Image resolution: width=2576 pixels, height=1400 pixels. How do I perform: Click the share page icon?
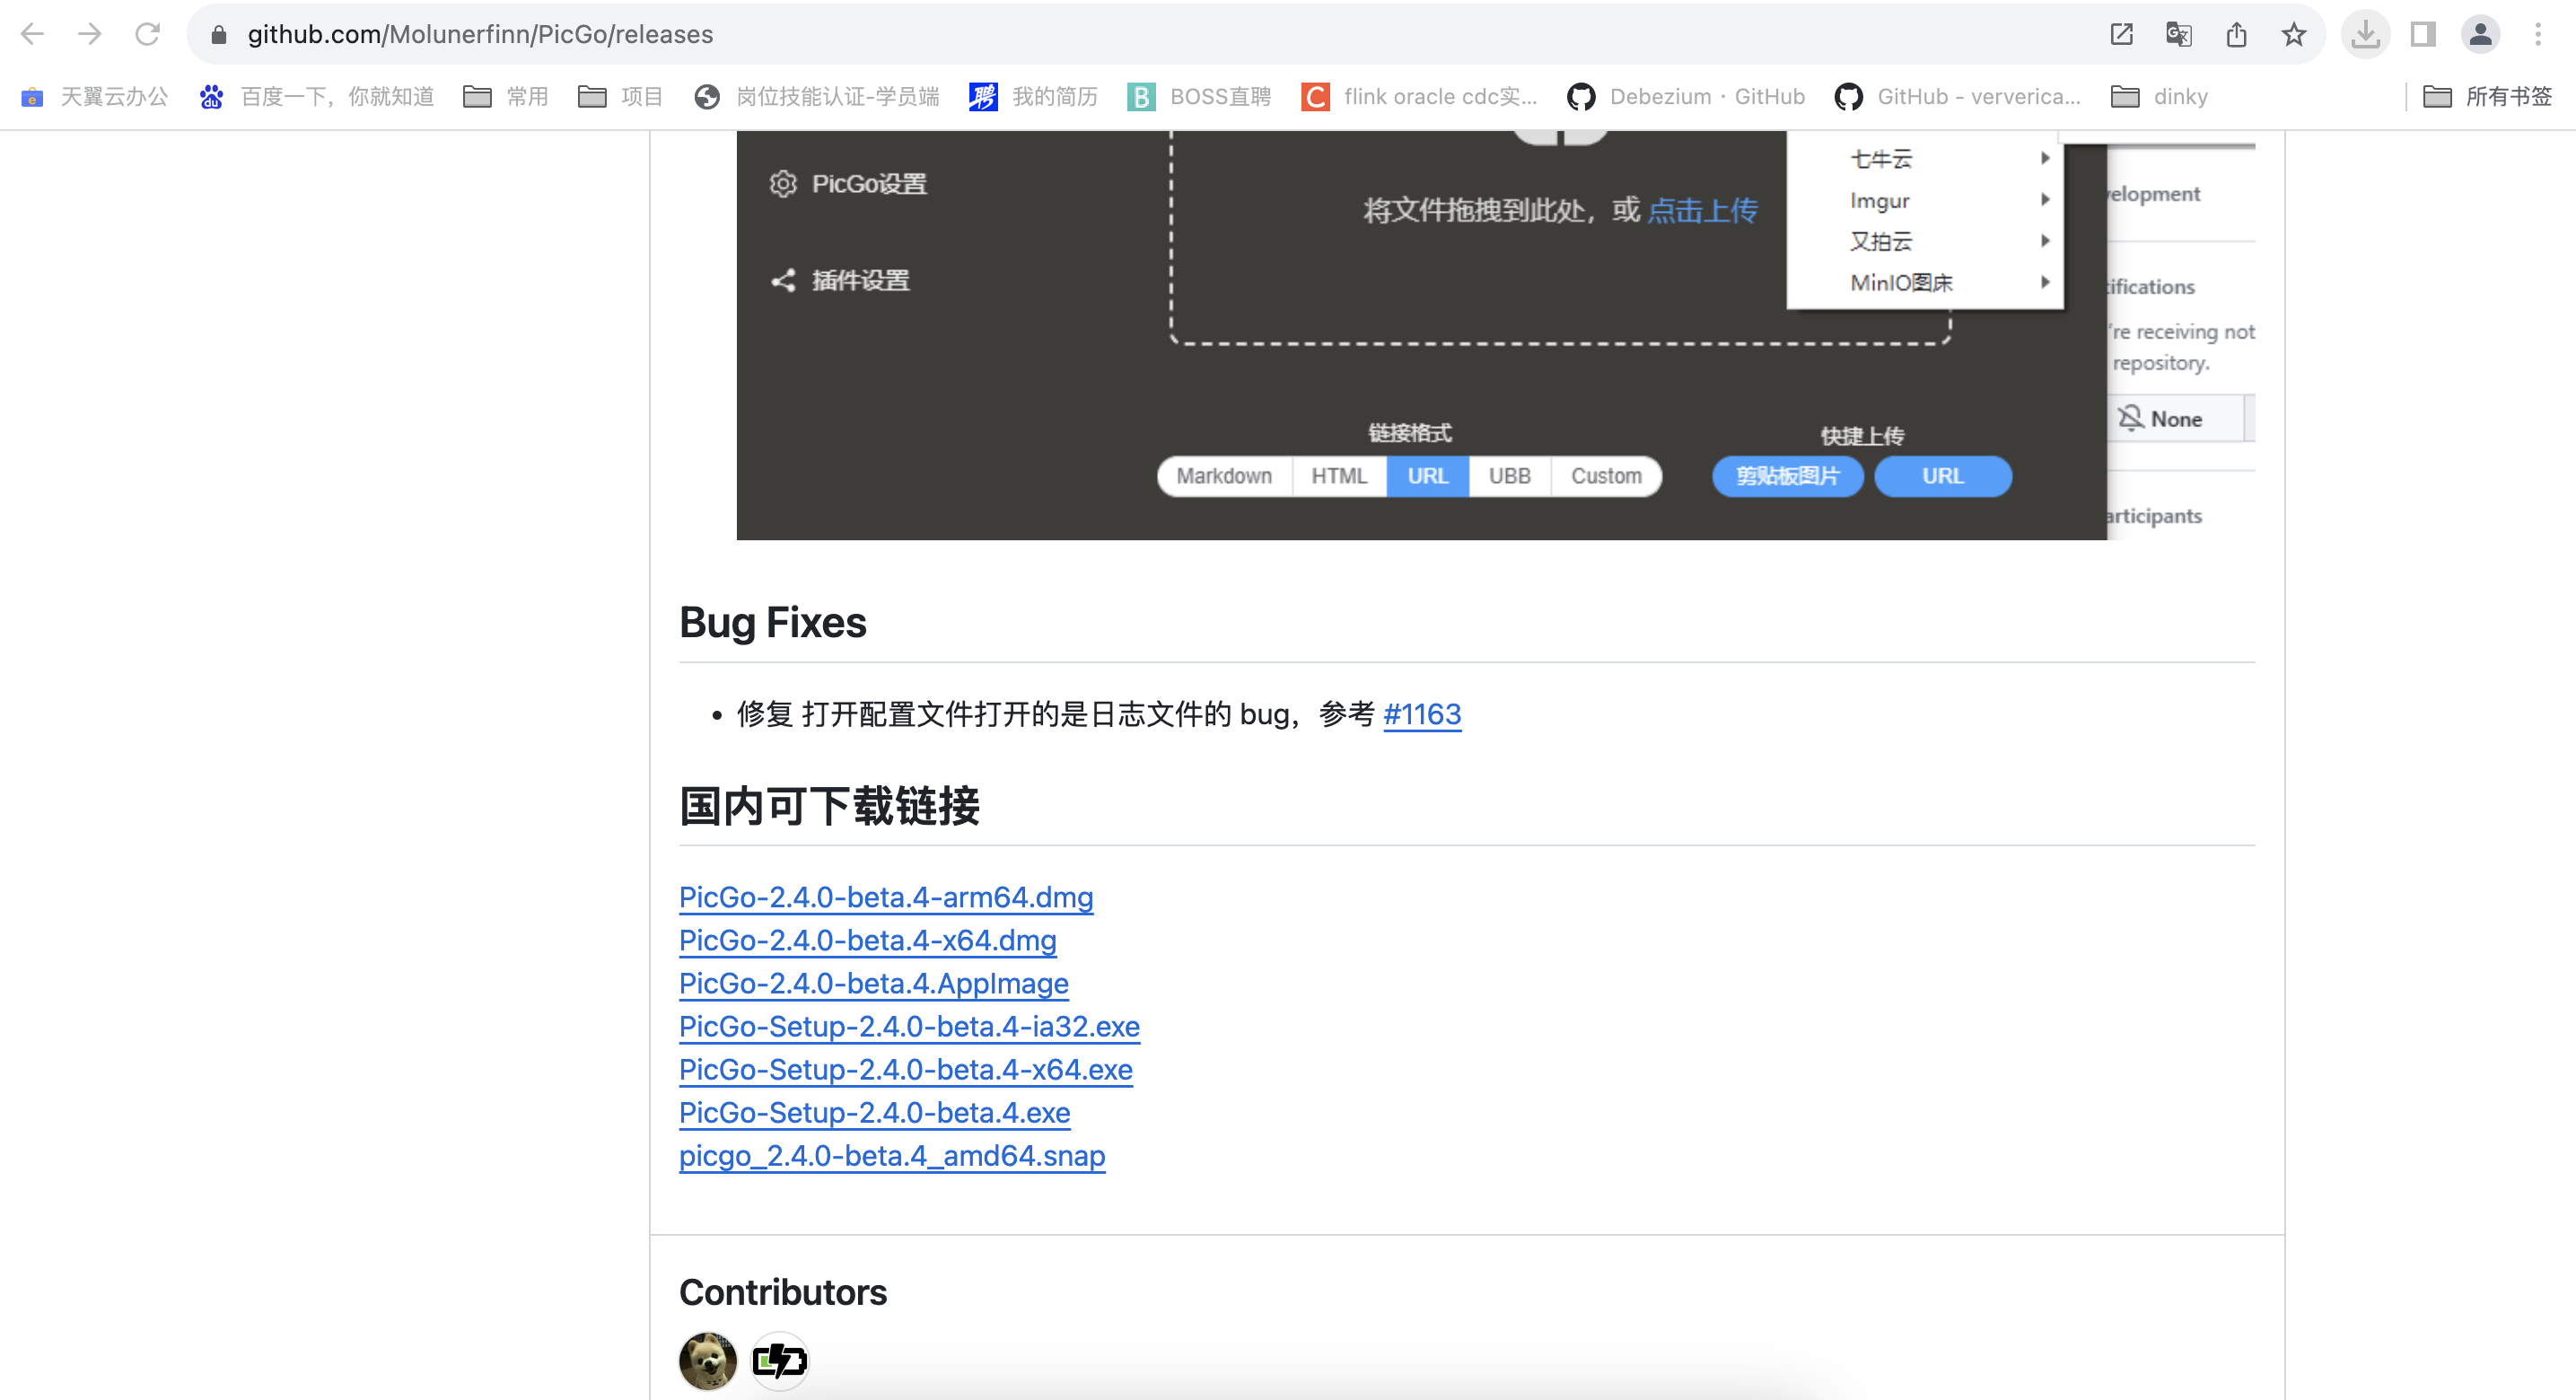coord(2236,34)
